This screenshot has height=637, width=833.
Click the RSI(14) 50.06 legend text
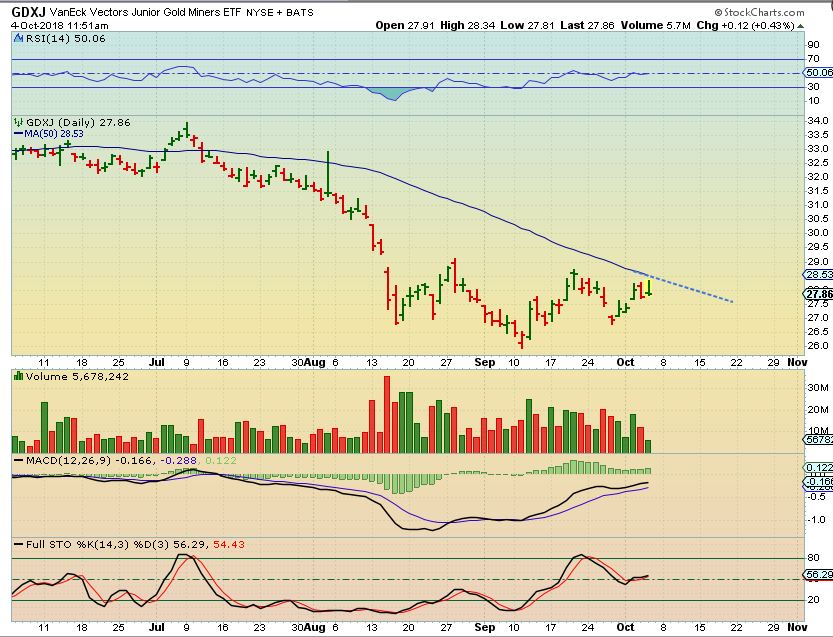(x=65, y=38)
